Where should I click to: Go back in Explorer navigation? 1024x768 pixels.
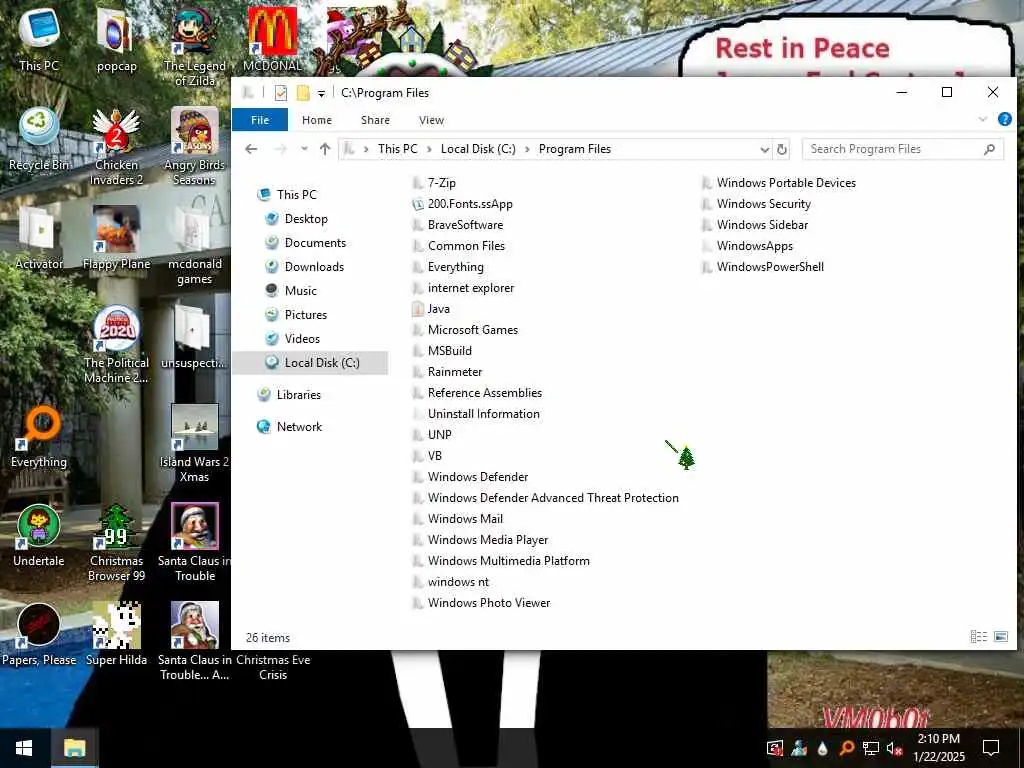pos(251,150)
